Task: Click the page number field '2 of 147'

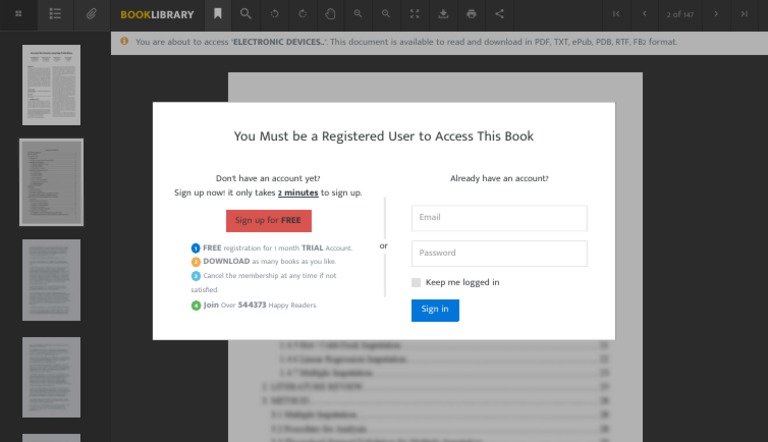Action: tap(680, 15)
